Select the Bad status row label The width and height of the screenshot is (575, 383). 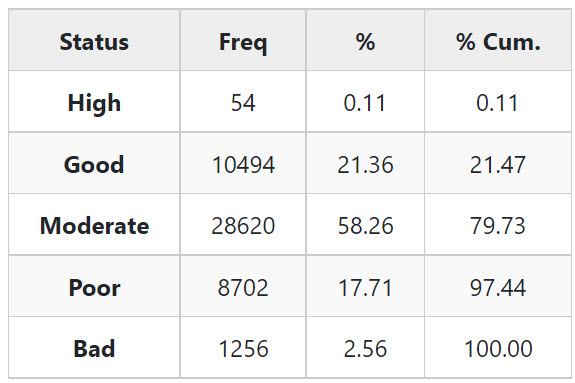(x=94, y=348)
